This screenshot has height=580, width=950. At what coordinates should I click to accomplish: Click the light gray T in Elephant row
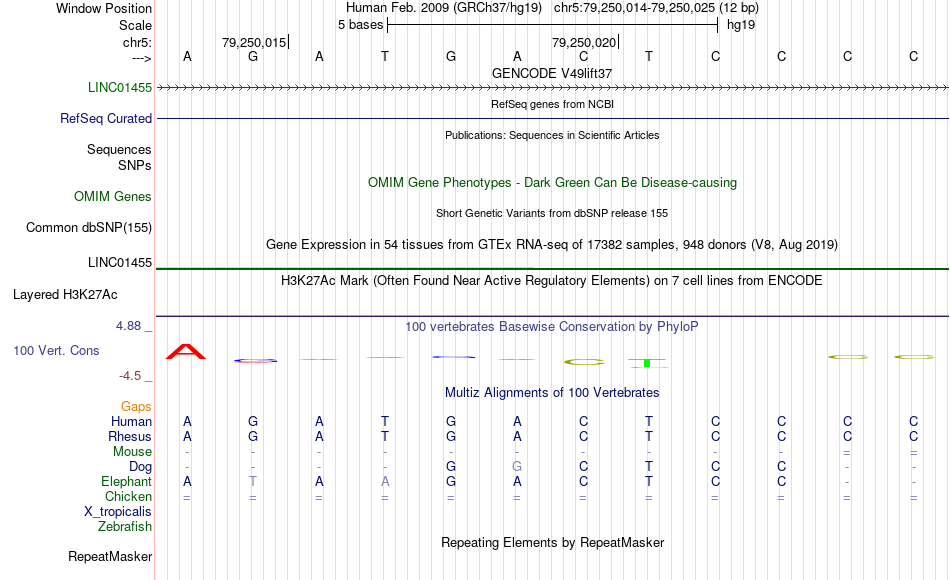pos(253,481)
